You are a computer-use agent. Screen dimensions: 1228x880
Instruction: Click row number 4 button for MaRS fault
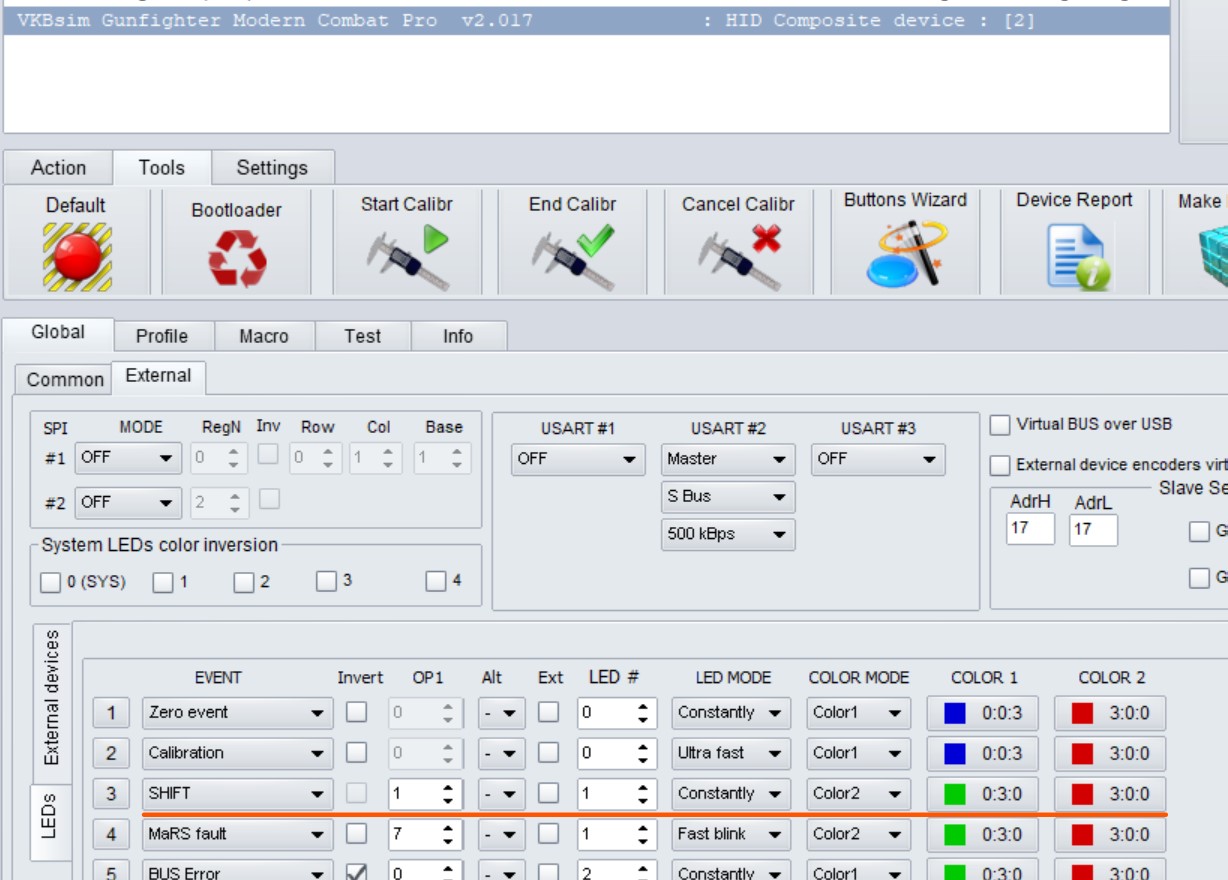[x=111, y=834]
